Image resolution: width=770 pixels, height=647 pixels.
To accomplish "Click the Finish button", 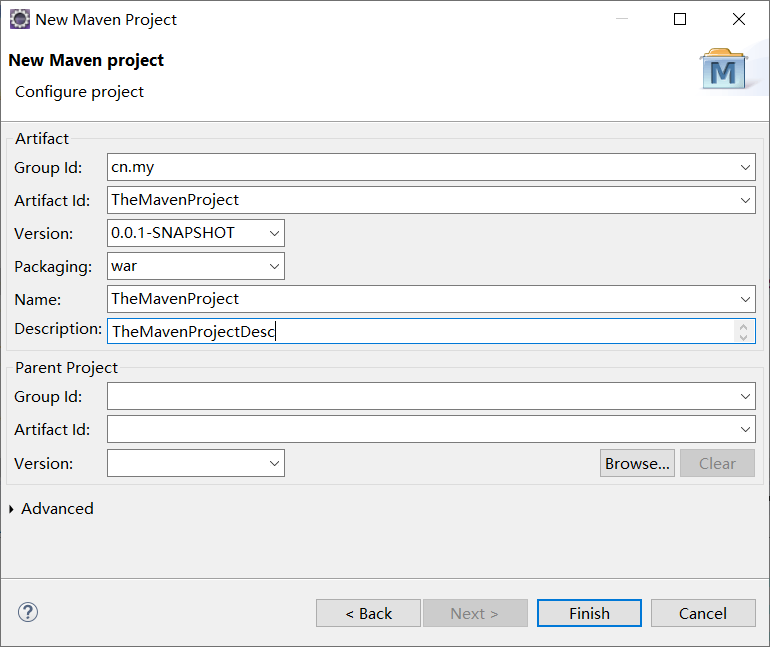I will 589,613.
